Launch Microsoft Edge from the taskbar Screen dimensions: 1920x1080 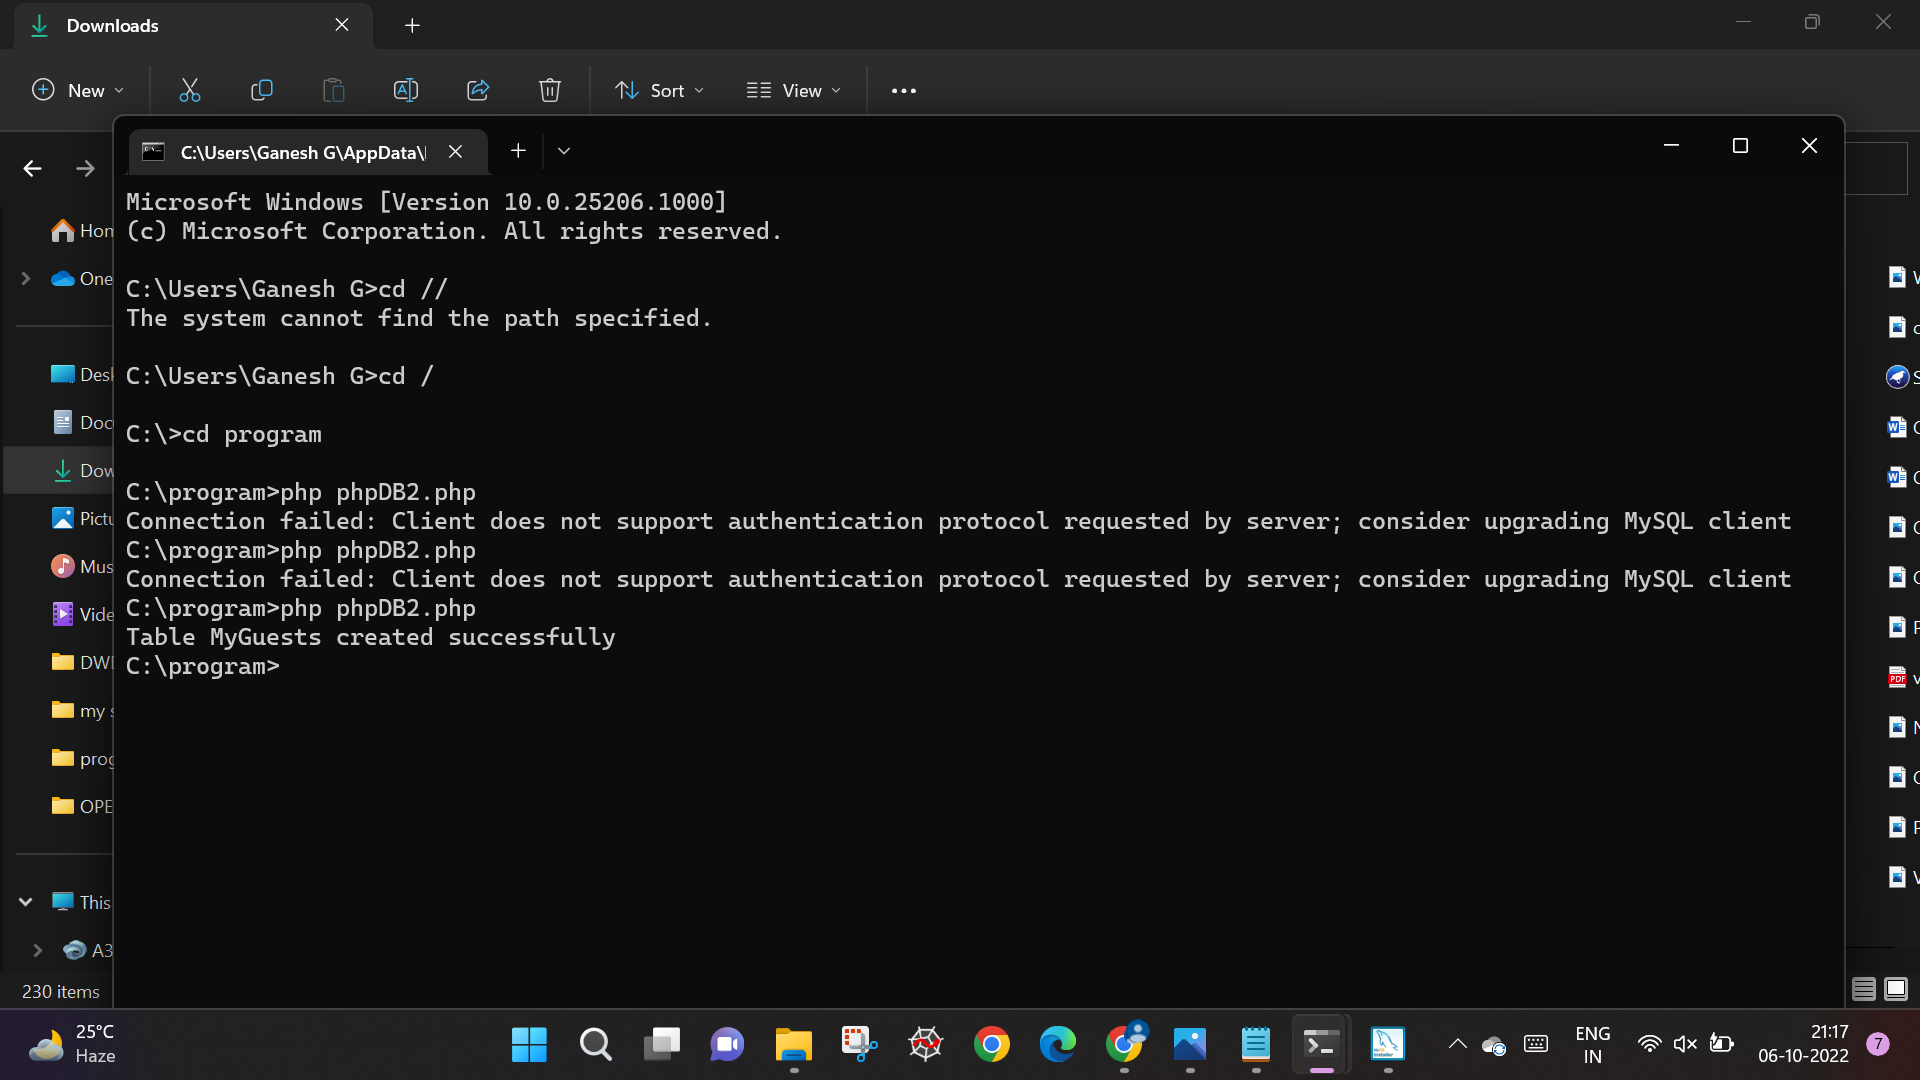click(1057, 1044)
